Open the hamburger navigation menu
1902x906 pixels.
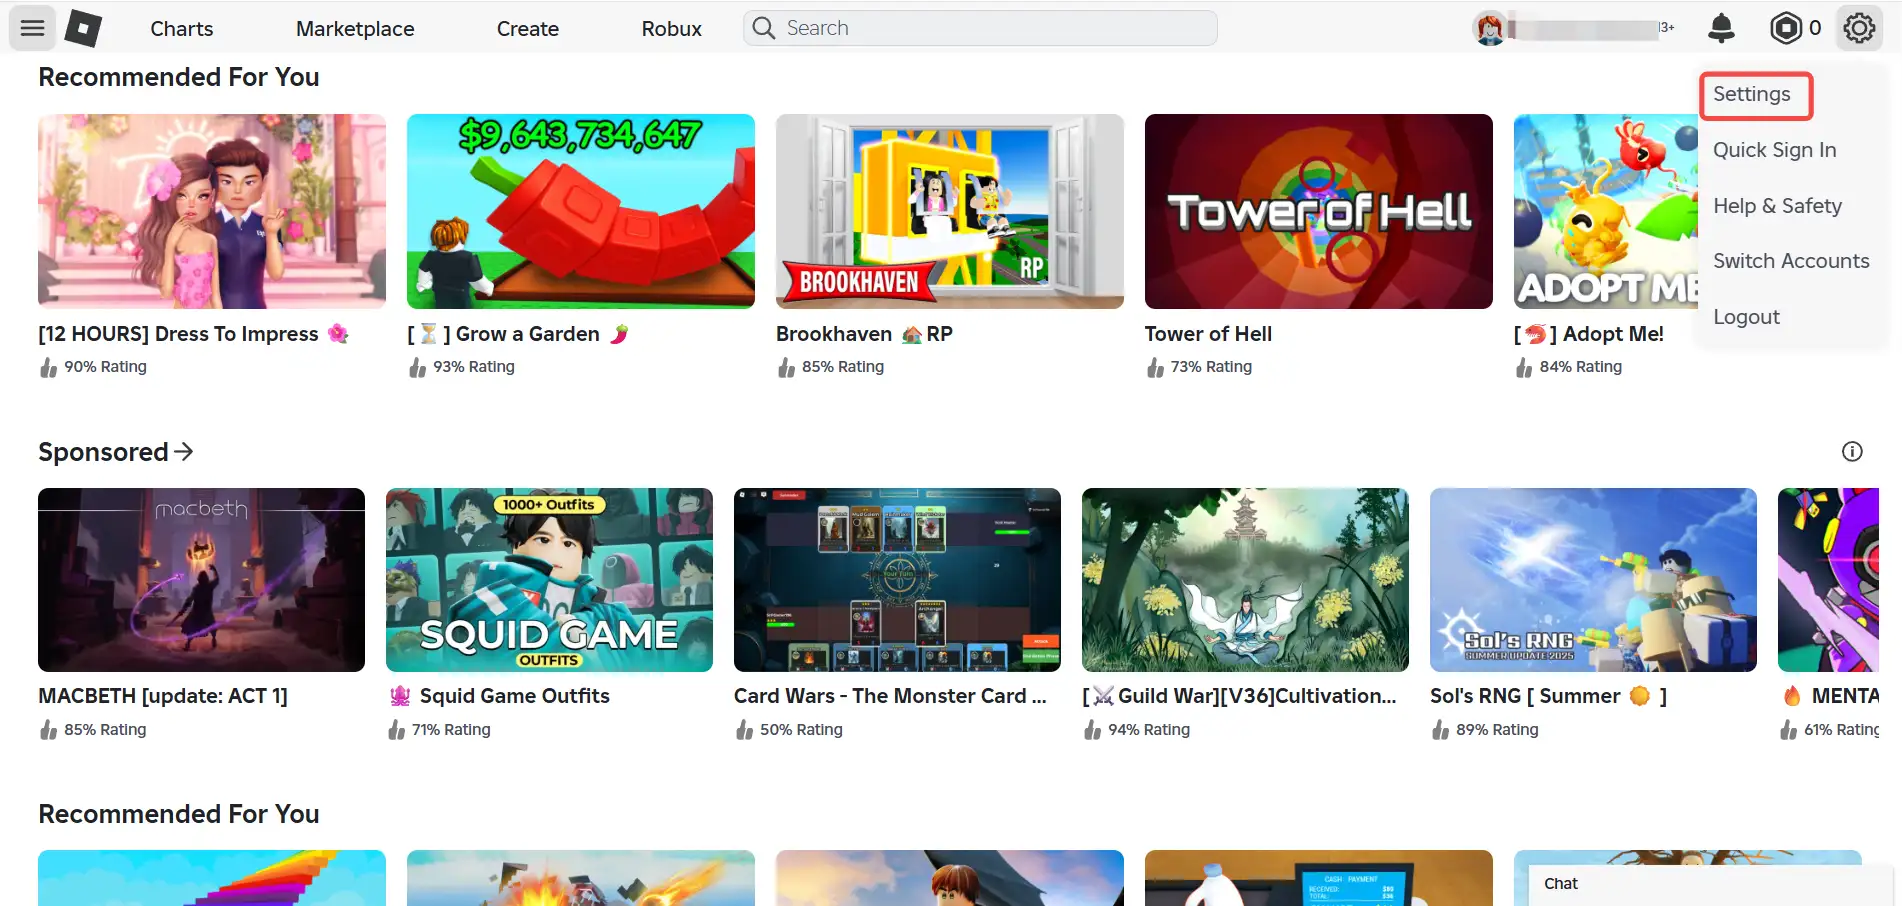click(32, 28)
